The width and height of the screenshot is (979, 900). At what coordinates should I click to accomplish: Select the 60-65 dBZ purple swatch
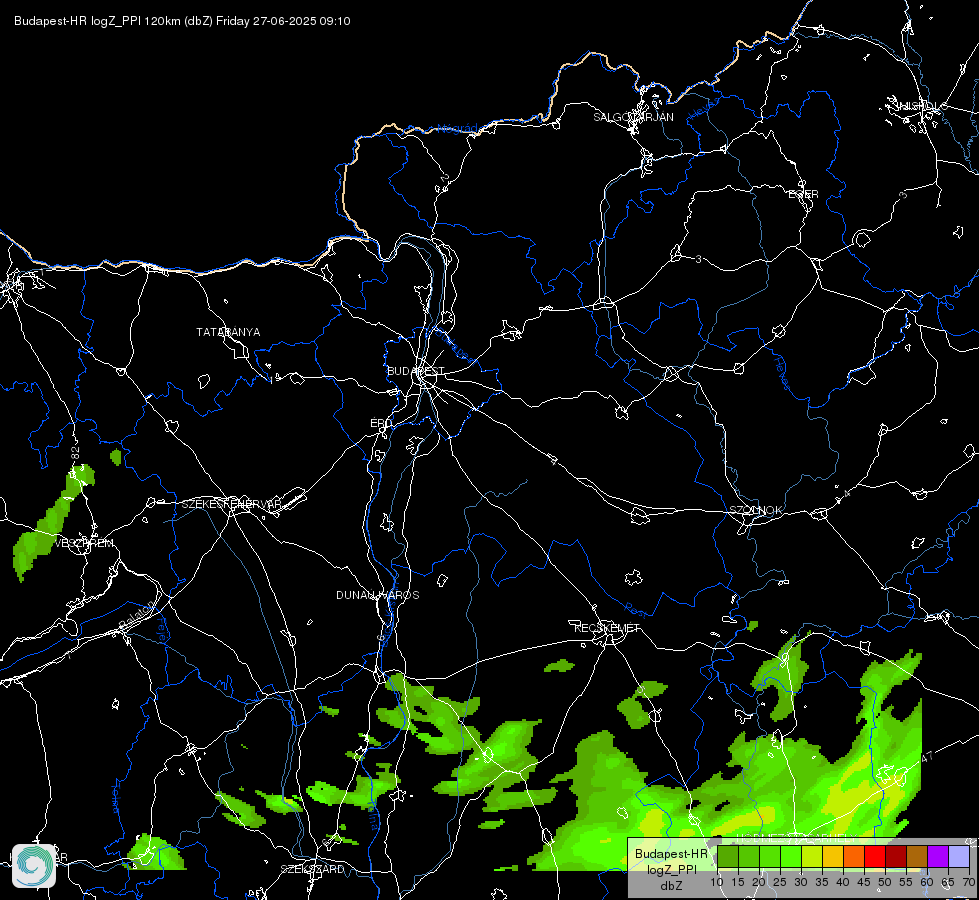(x=937, y=857)
